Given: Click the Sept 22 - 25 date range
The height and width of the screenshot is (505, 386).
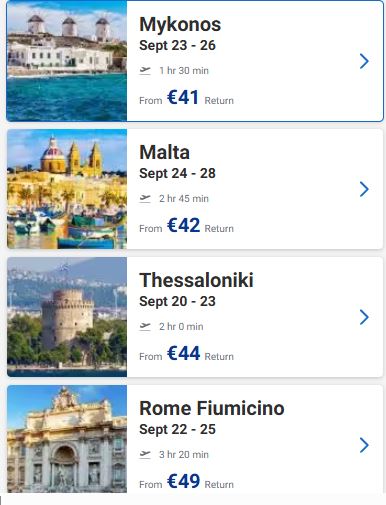Looking at the screenshot, I should [177, 429].
